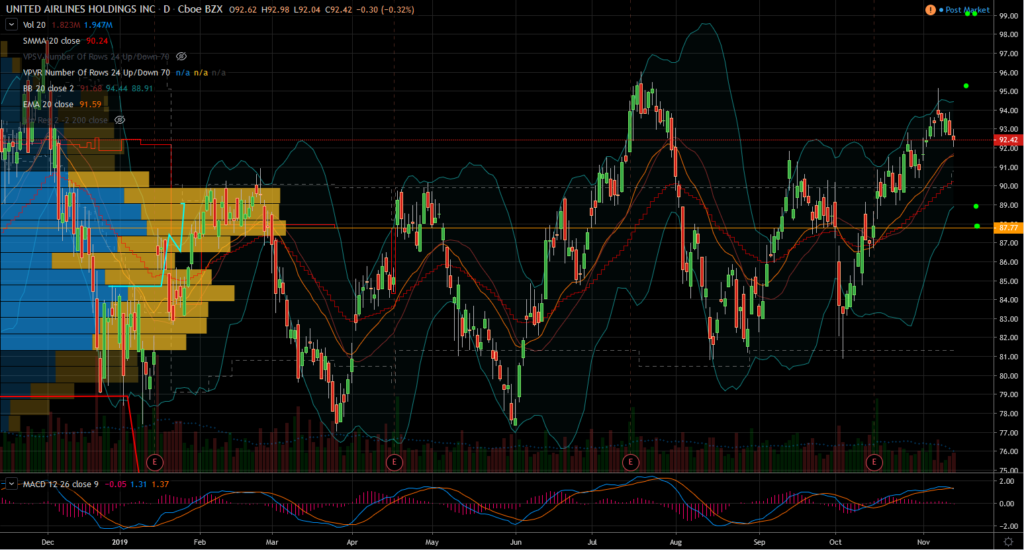Click the 80.00 price axis label
1024x550 pixels.
tap(1008, 376)
